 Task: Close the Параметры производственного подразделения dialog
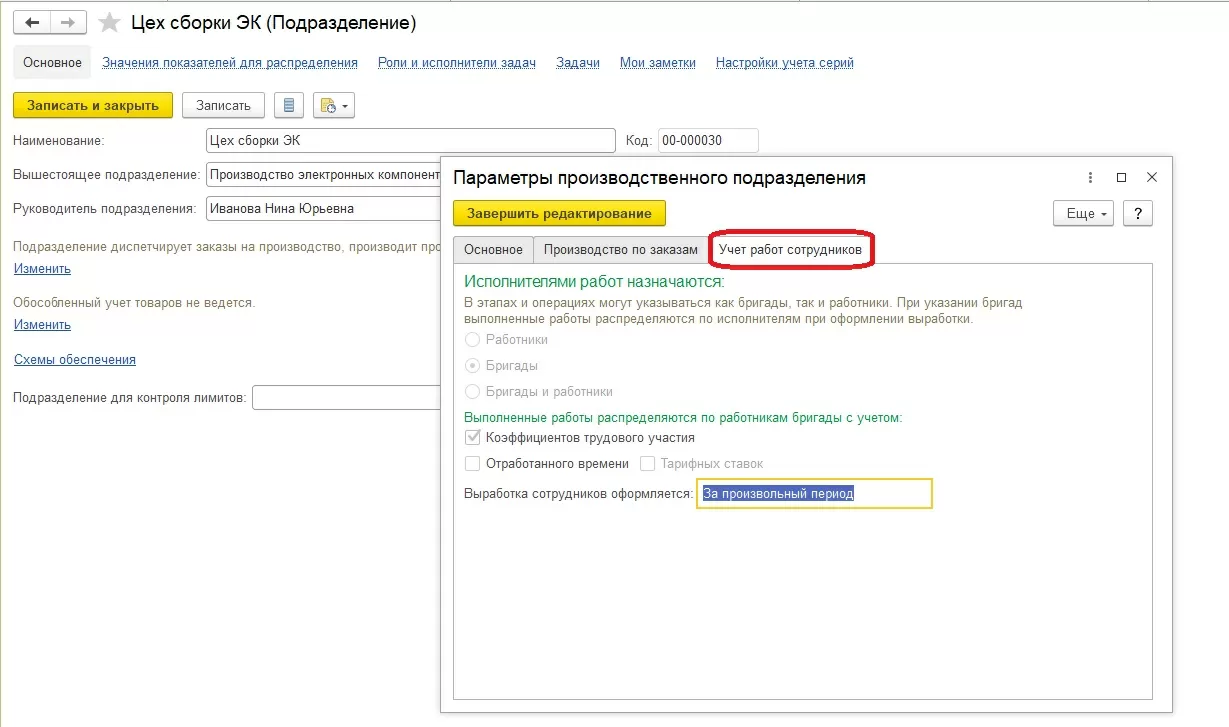(1152, 177)
